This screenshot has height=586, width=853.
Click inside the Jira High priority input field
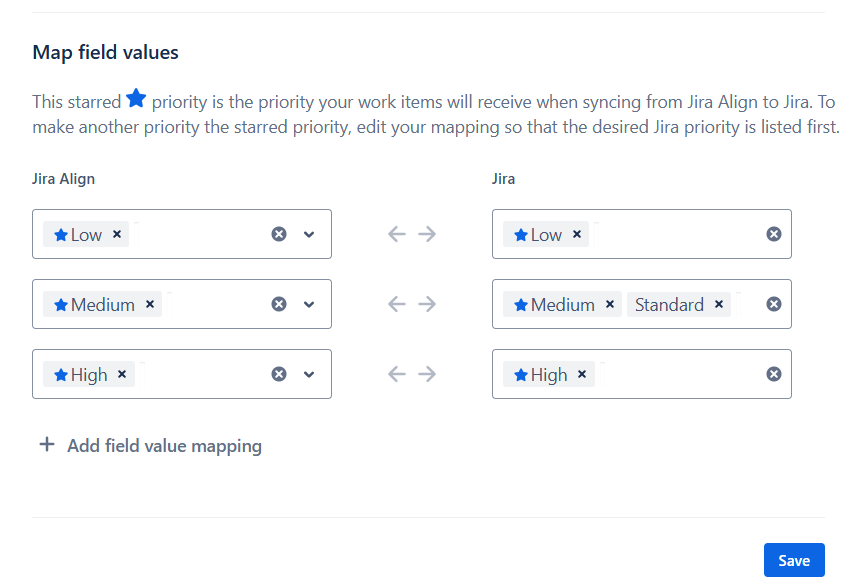click(x=680, y=374)
